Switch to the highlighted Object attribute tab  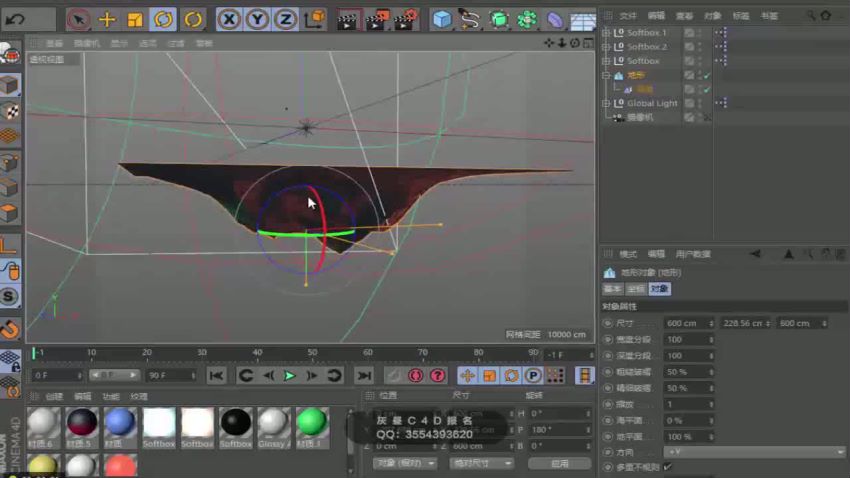(659, 289)
